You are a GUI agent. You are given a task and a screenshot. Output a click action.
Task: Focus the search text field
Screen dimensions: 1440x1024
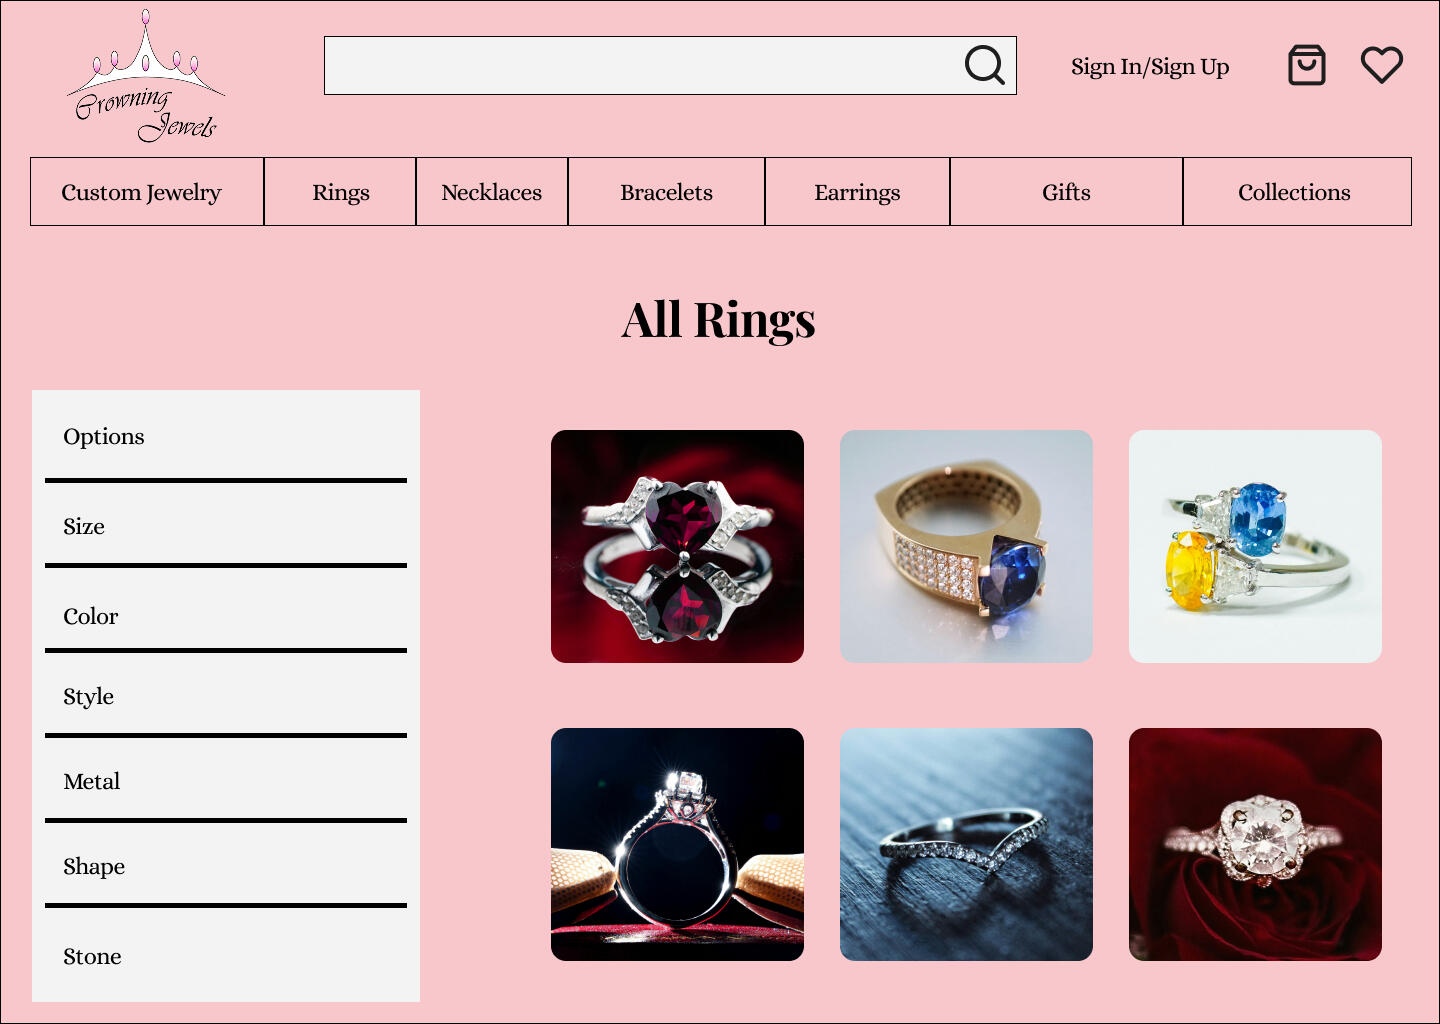640,66
